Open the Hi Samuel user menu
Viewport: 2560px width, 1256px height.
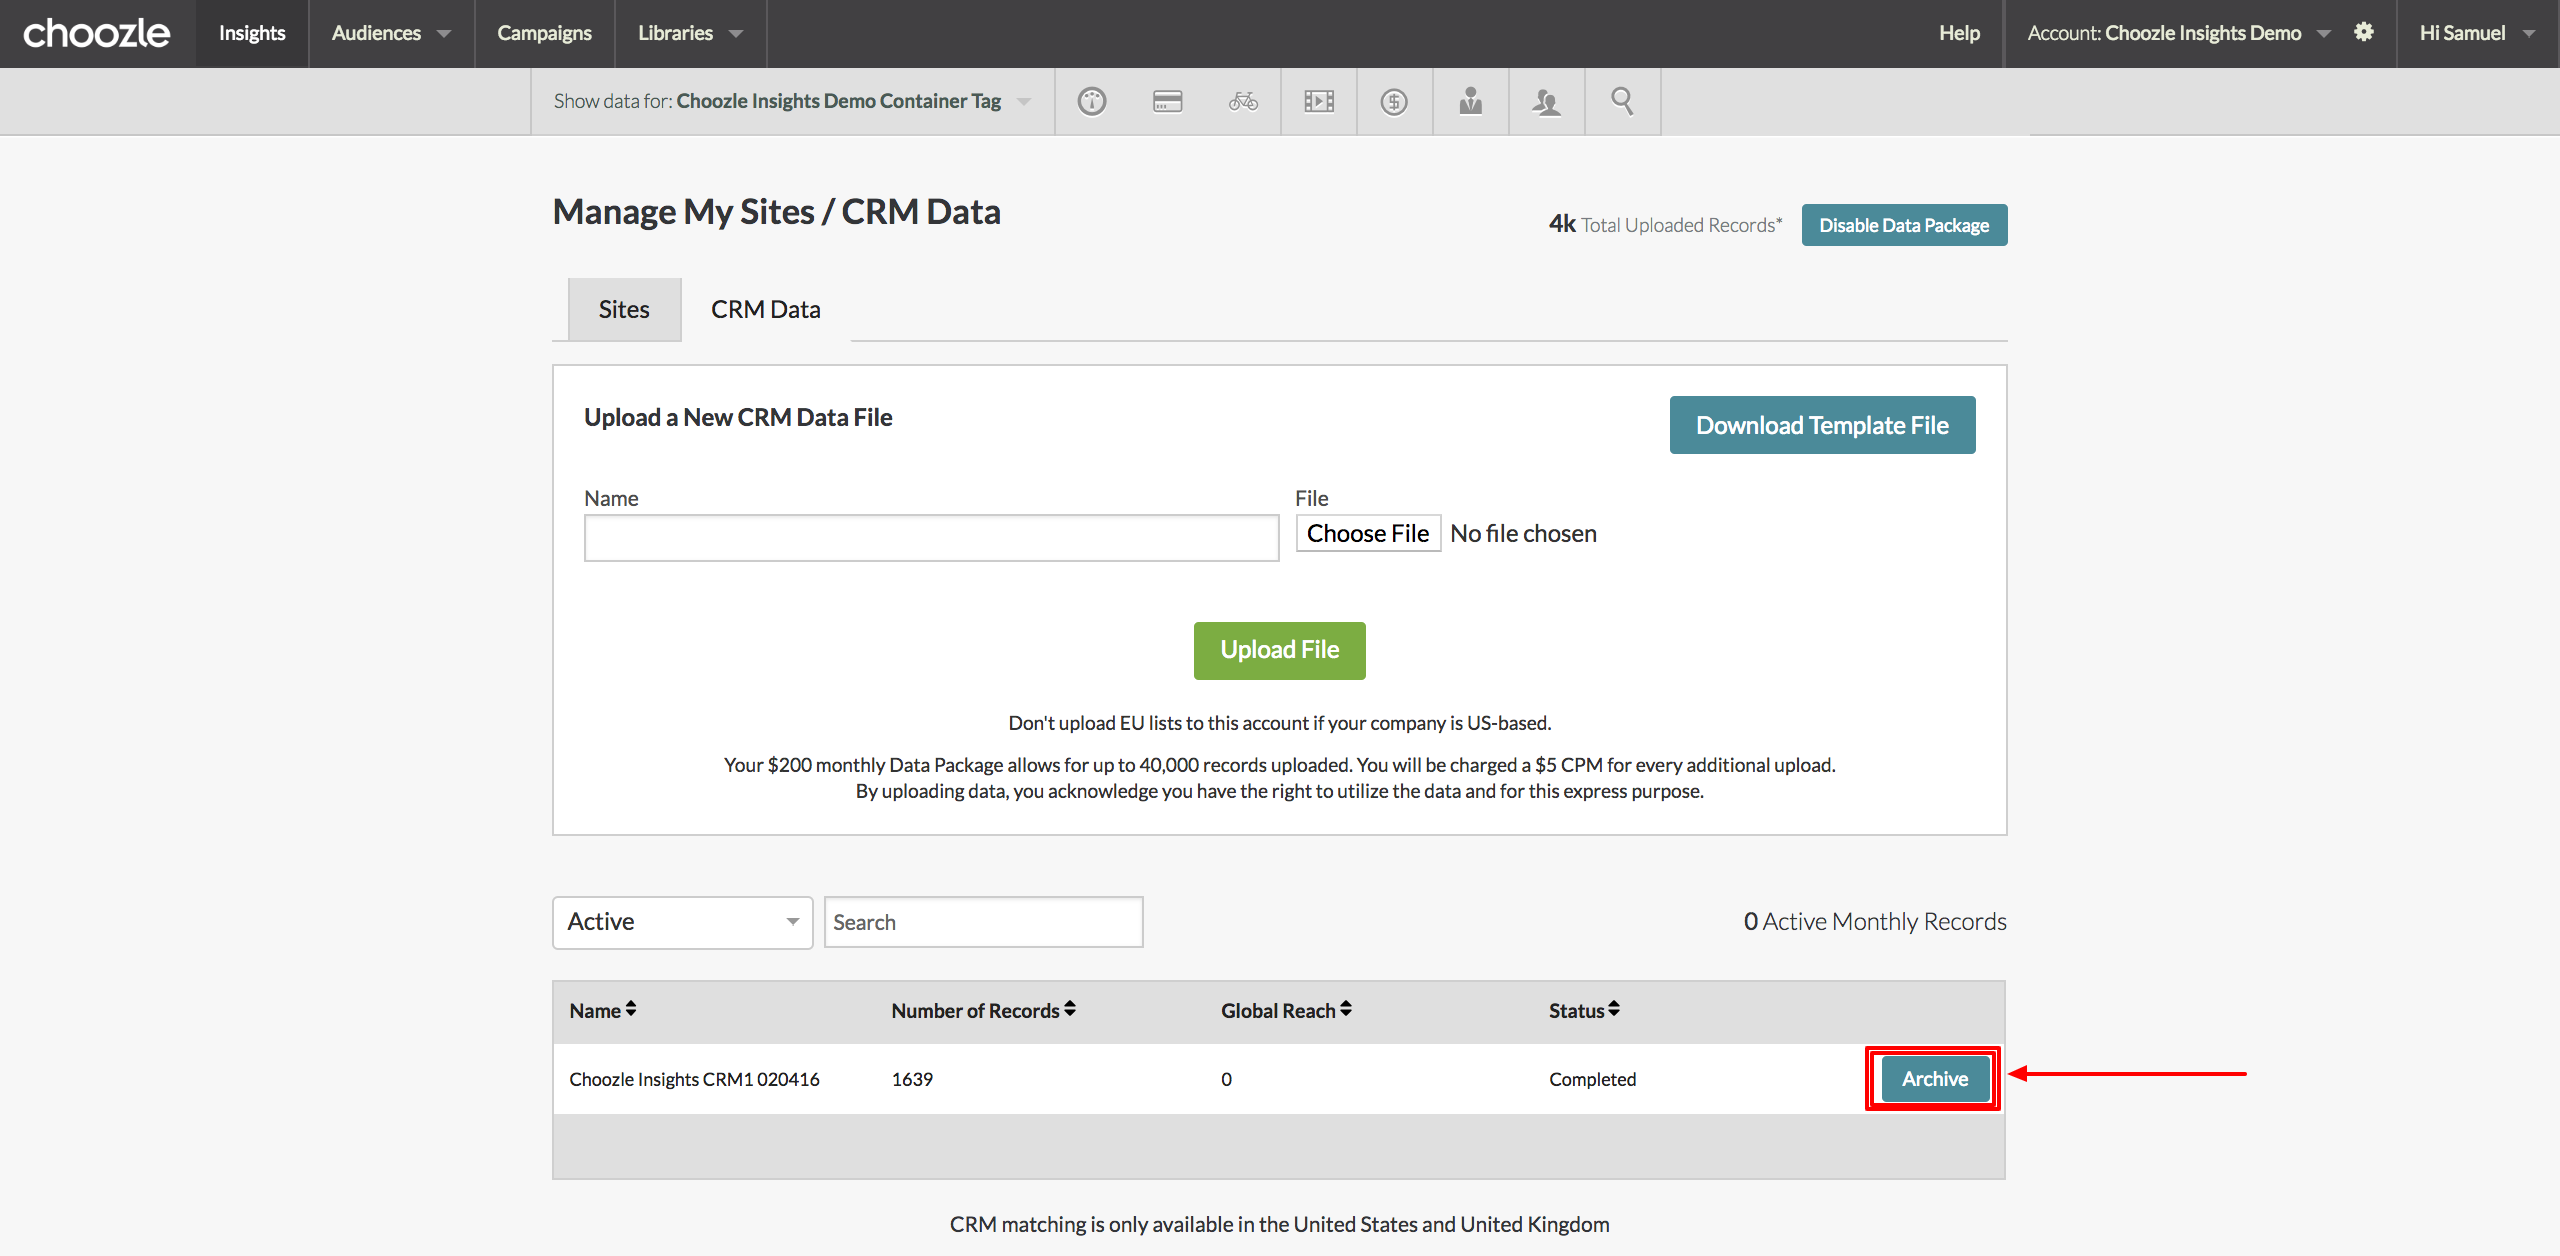pos(2476,33)
